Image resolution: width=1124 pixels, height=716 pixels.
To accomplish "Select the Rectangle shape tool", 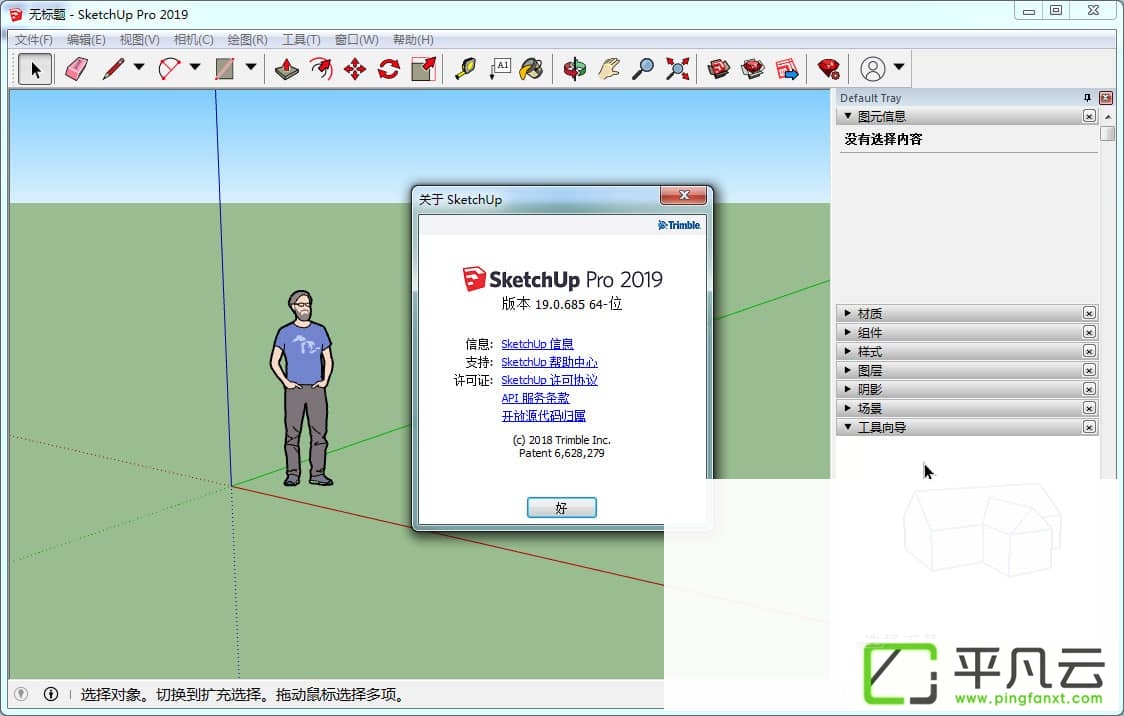I will [225, 69].
